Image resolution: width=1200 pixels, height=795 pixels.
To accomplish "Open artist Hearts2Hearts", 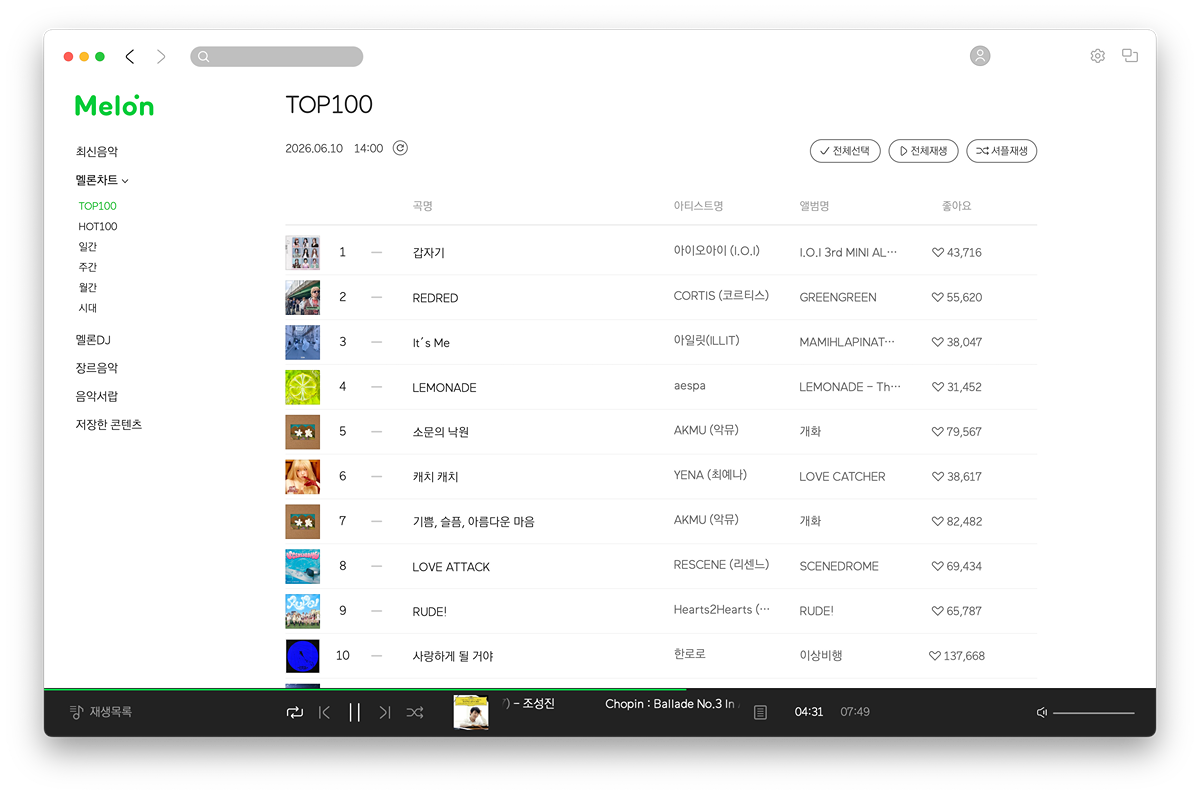I will [x=722, y=609].
